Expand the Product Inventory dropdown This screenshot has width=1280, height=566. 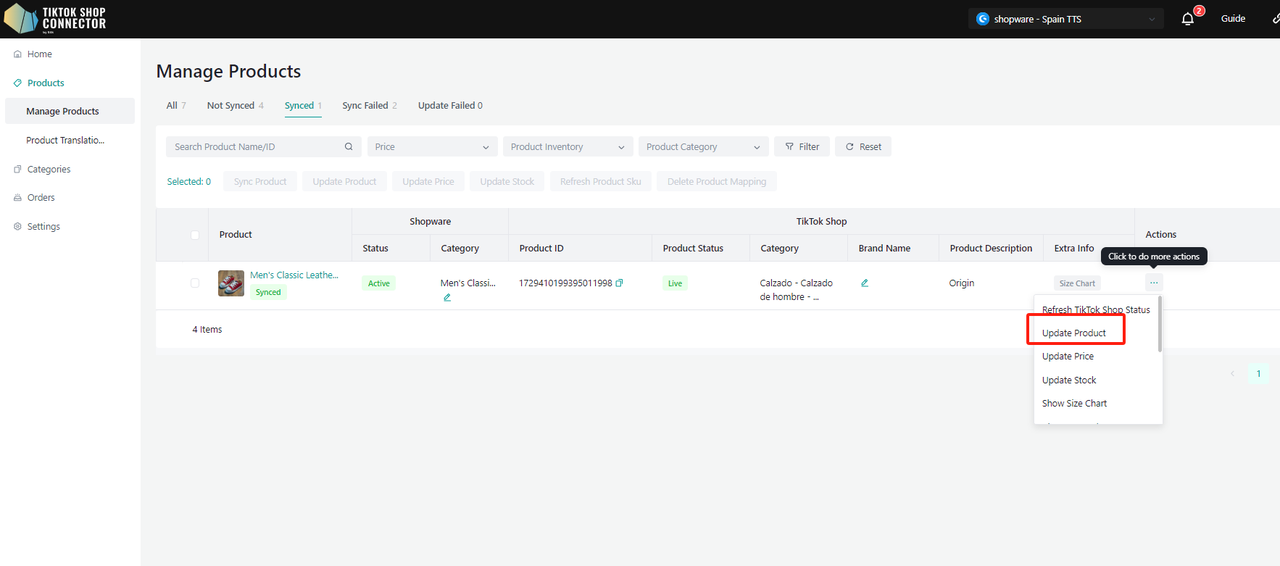click(568, 147)
